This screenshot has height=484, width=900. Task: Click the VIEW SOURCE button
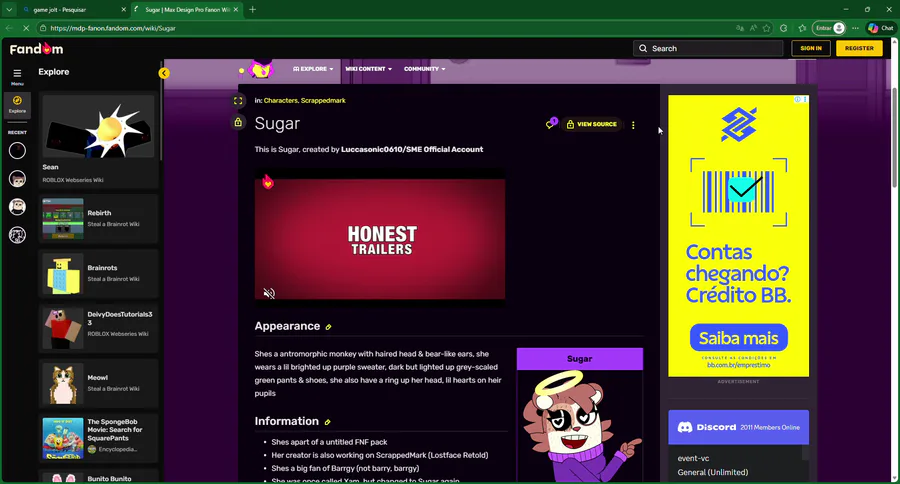pyautogui.click(x=591, y=125)
